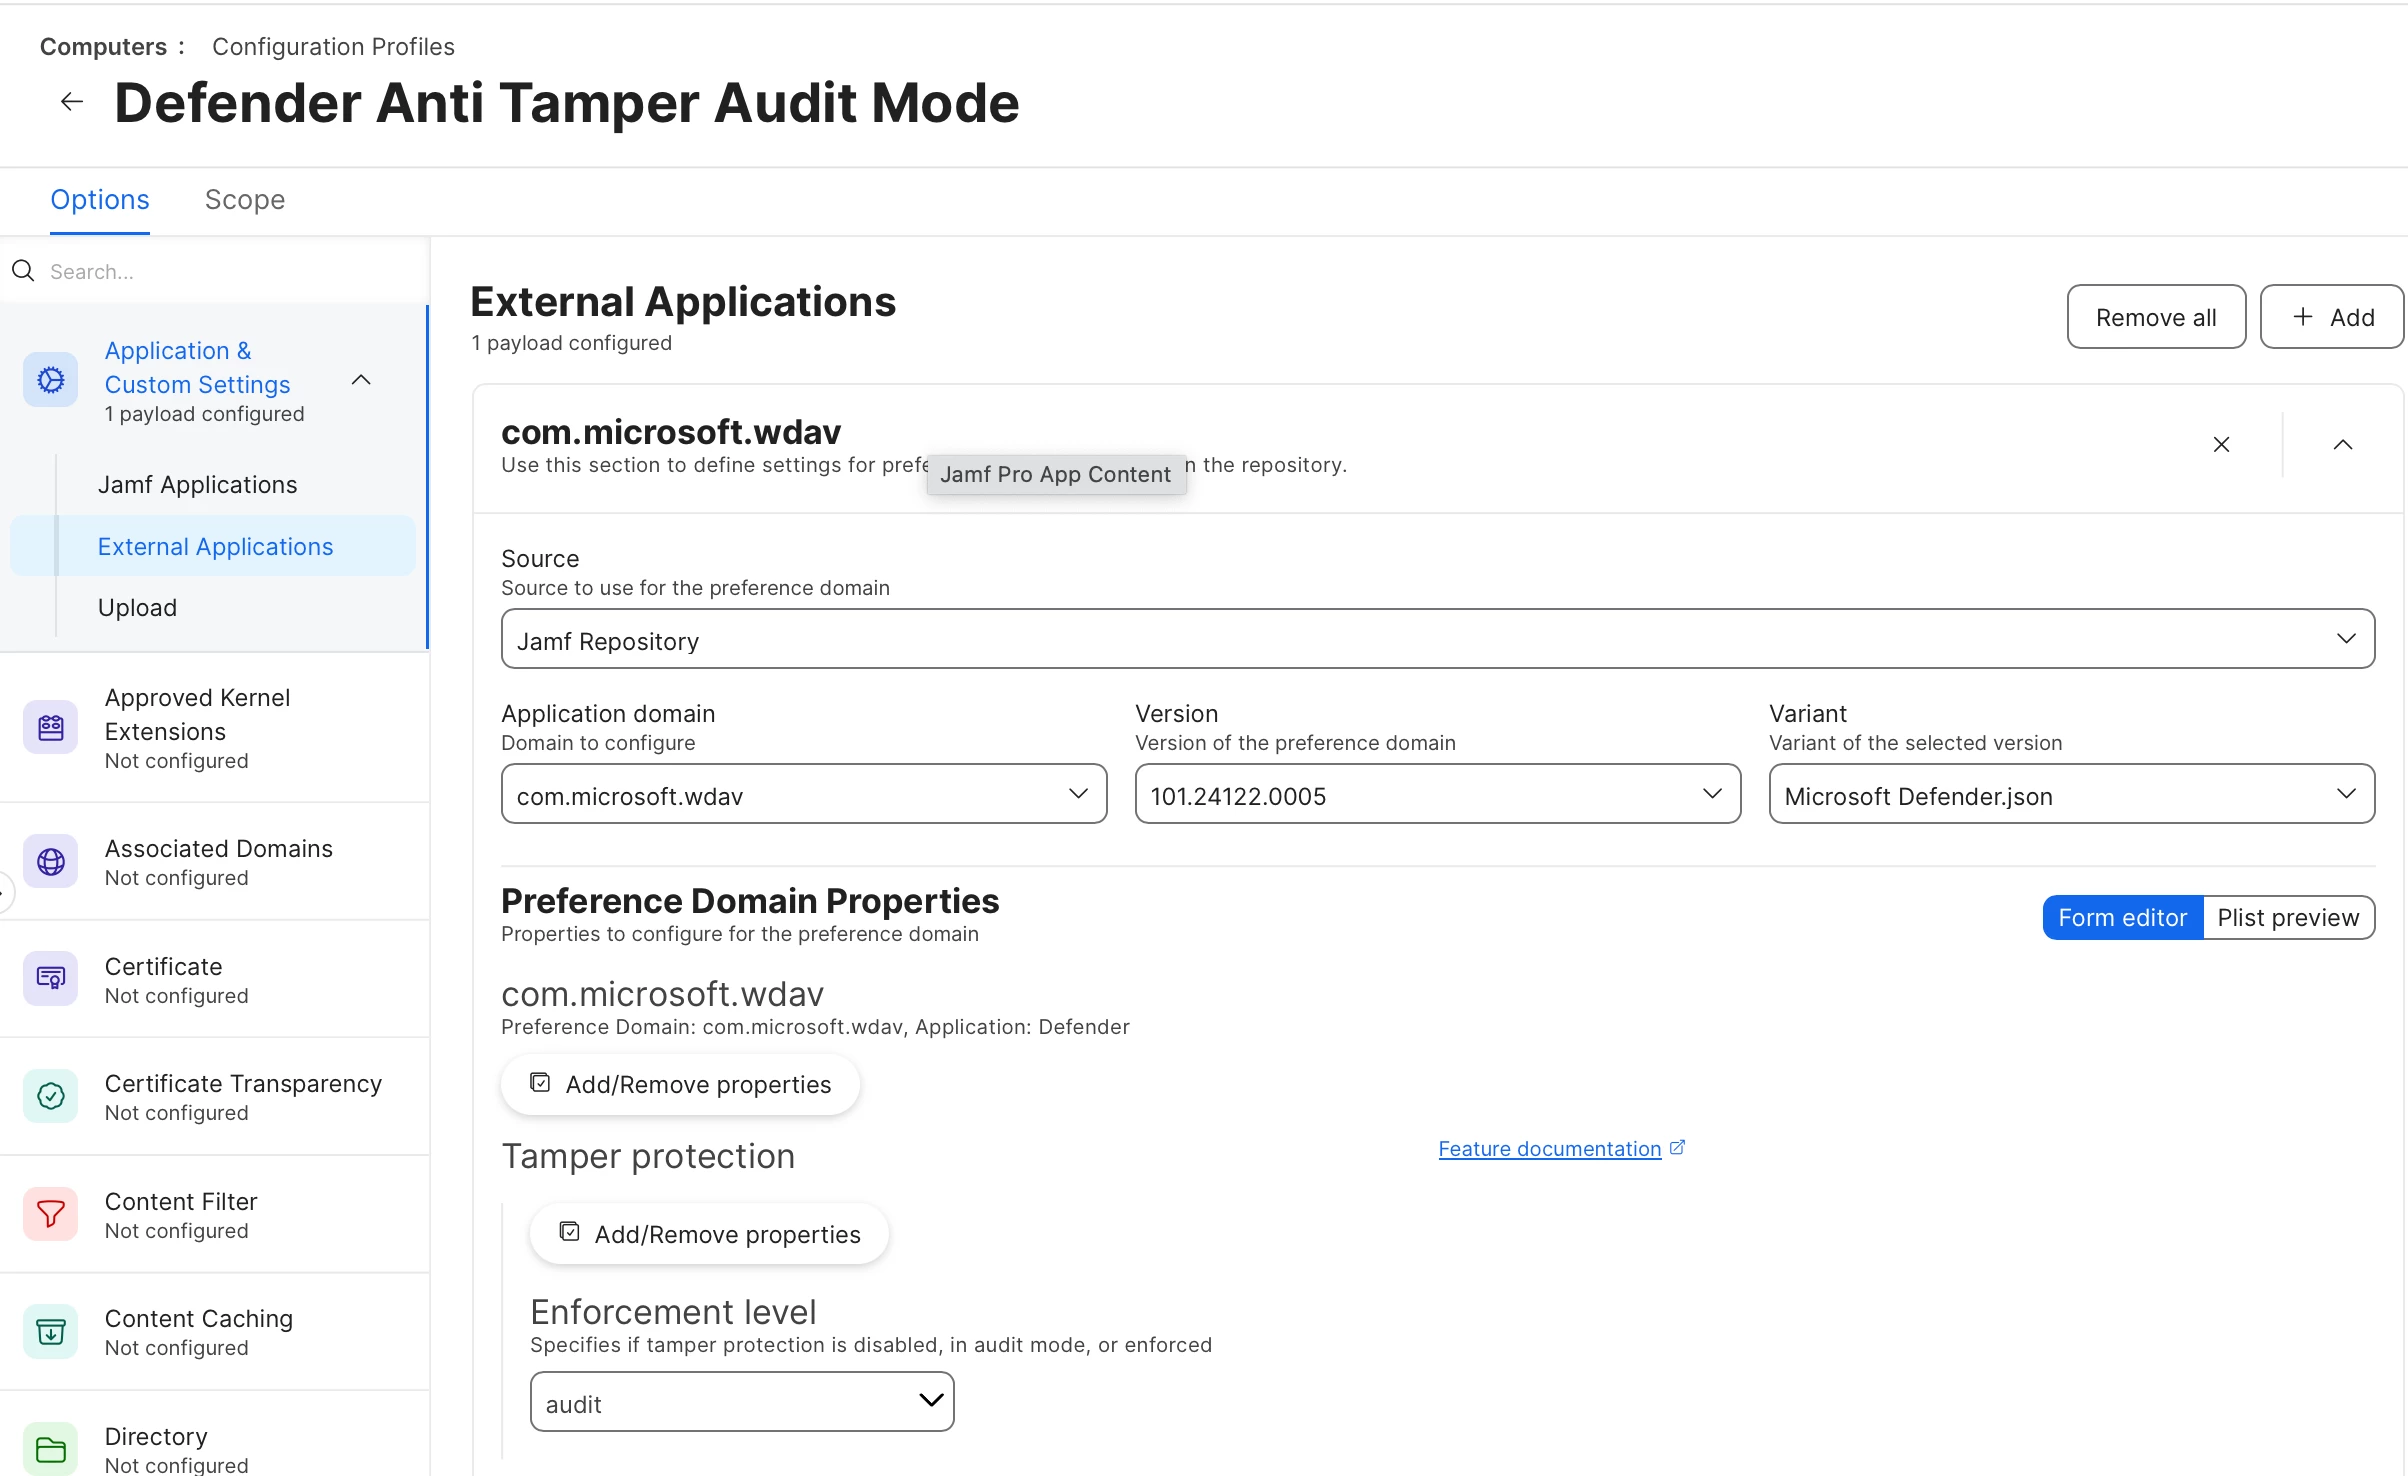2408x1476 pixels.
Task: Open the Certificate Transparency payload
Action: point(215,1097)
